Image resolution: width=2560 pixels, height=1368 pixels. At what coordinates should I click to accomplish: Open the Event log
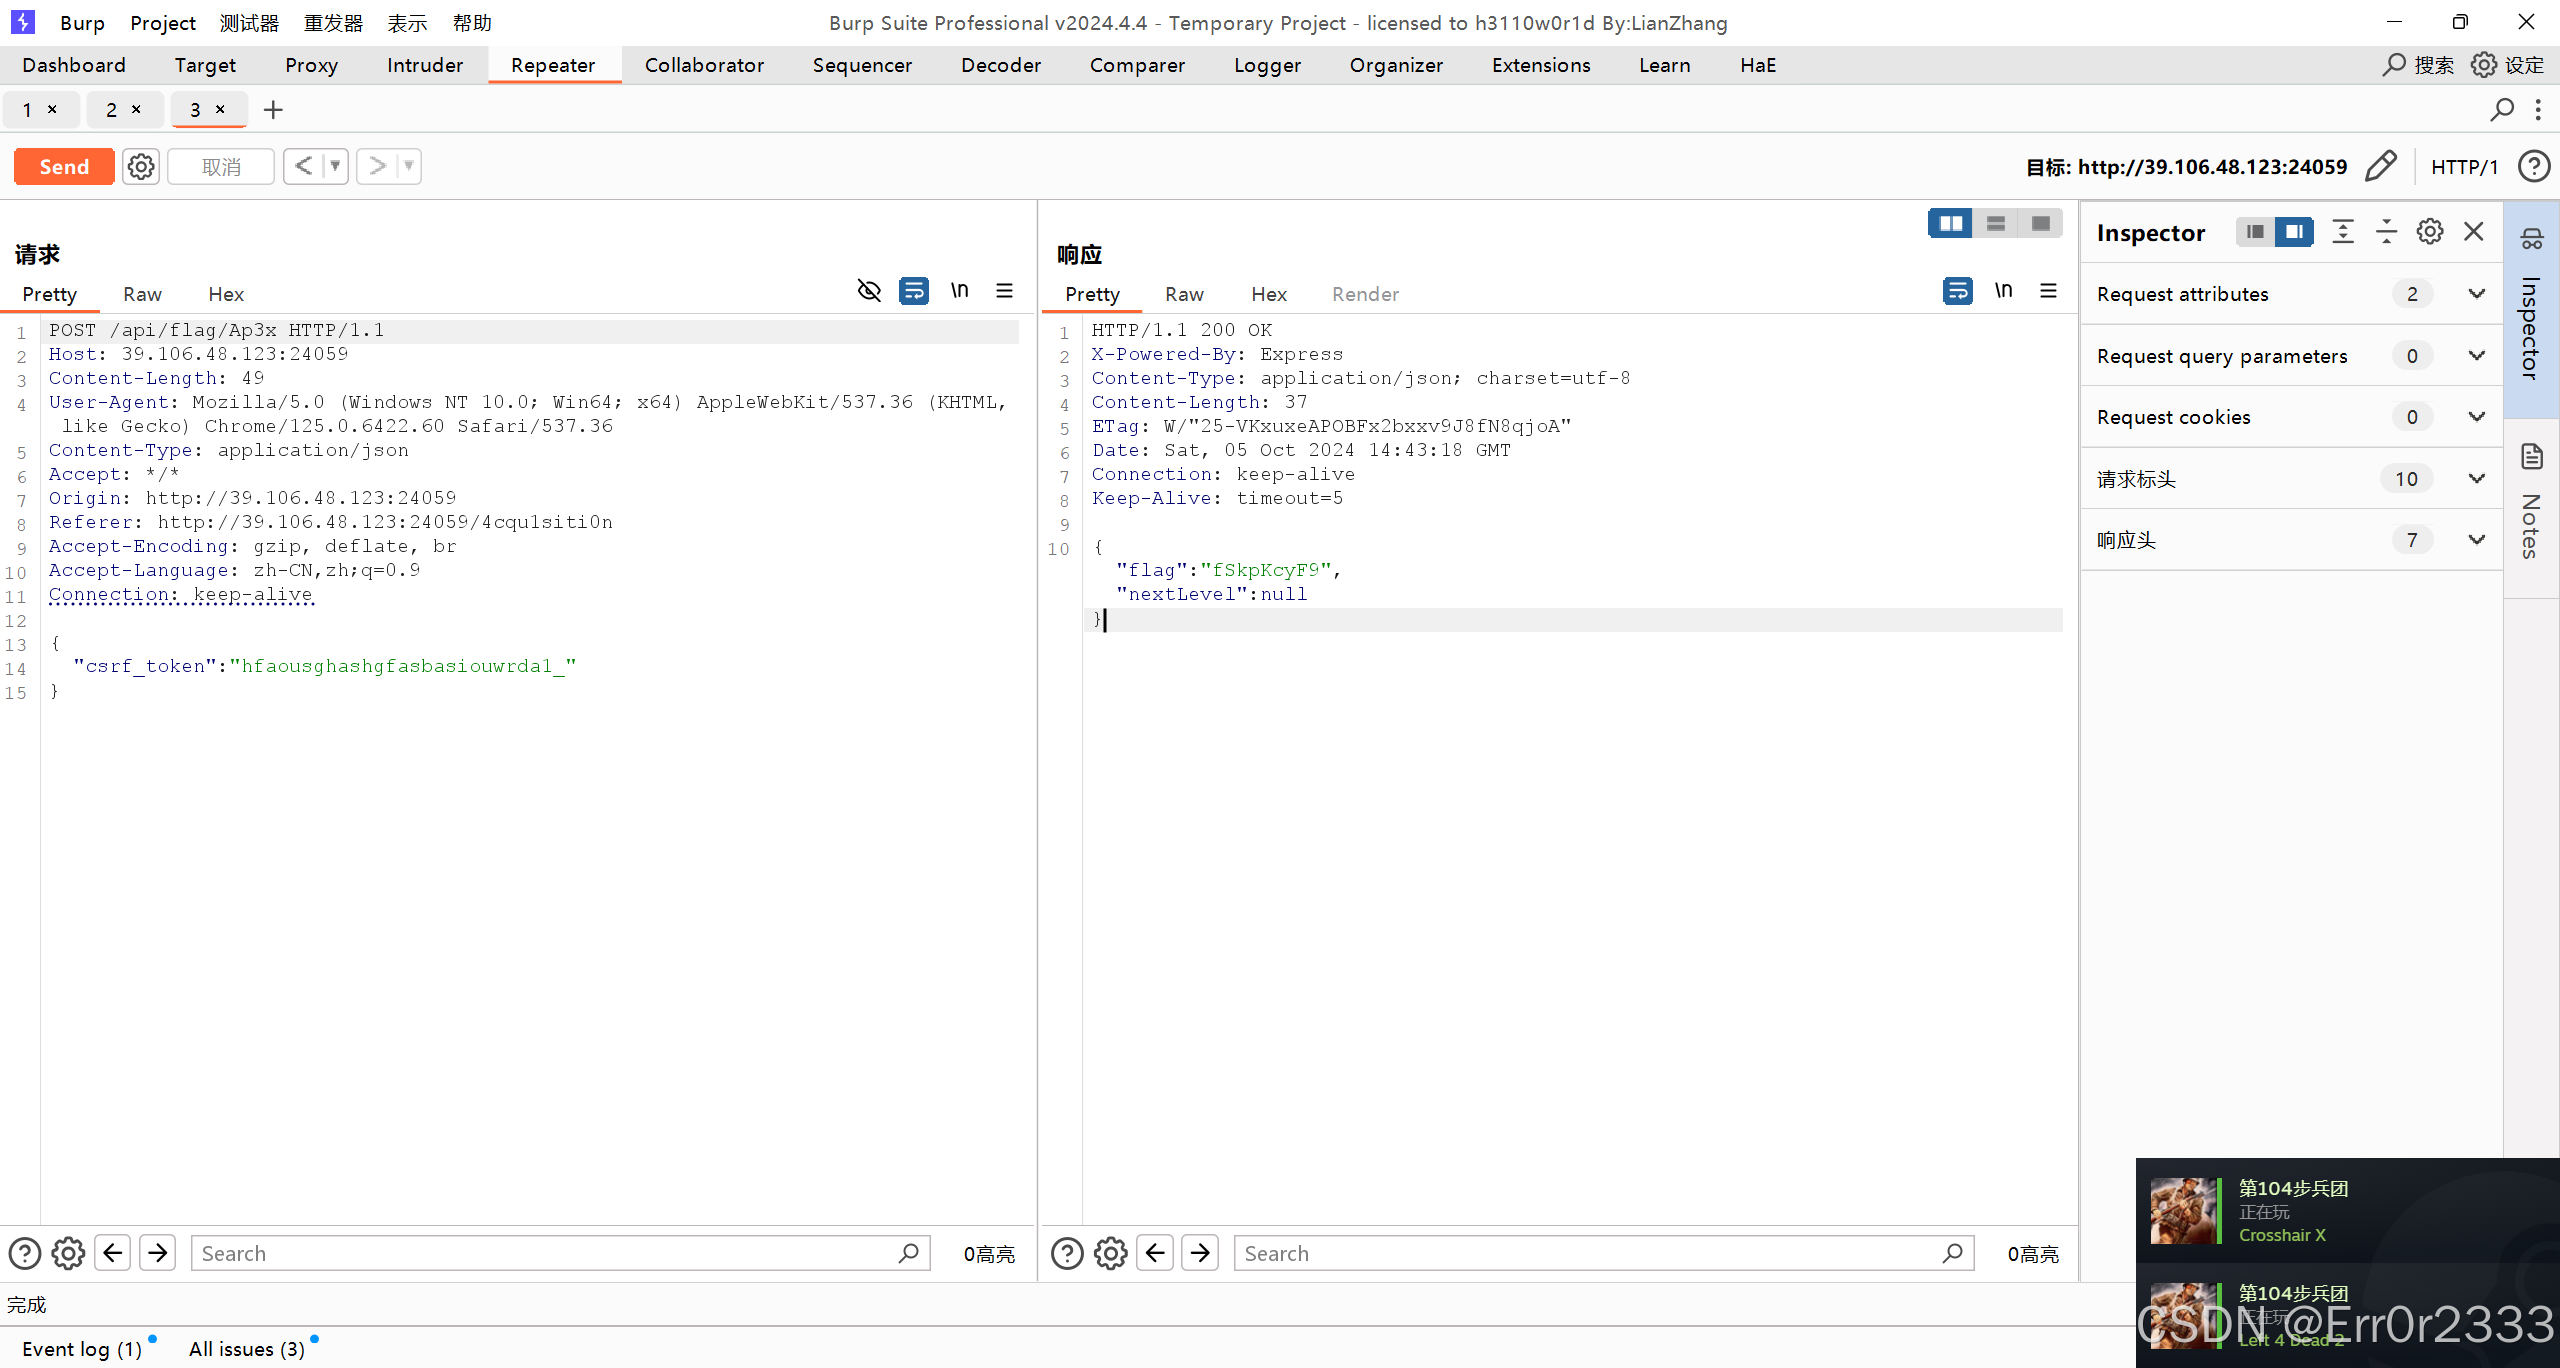pos(82,1349)
